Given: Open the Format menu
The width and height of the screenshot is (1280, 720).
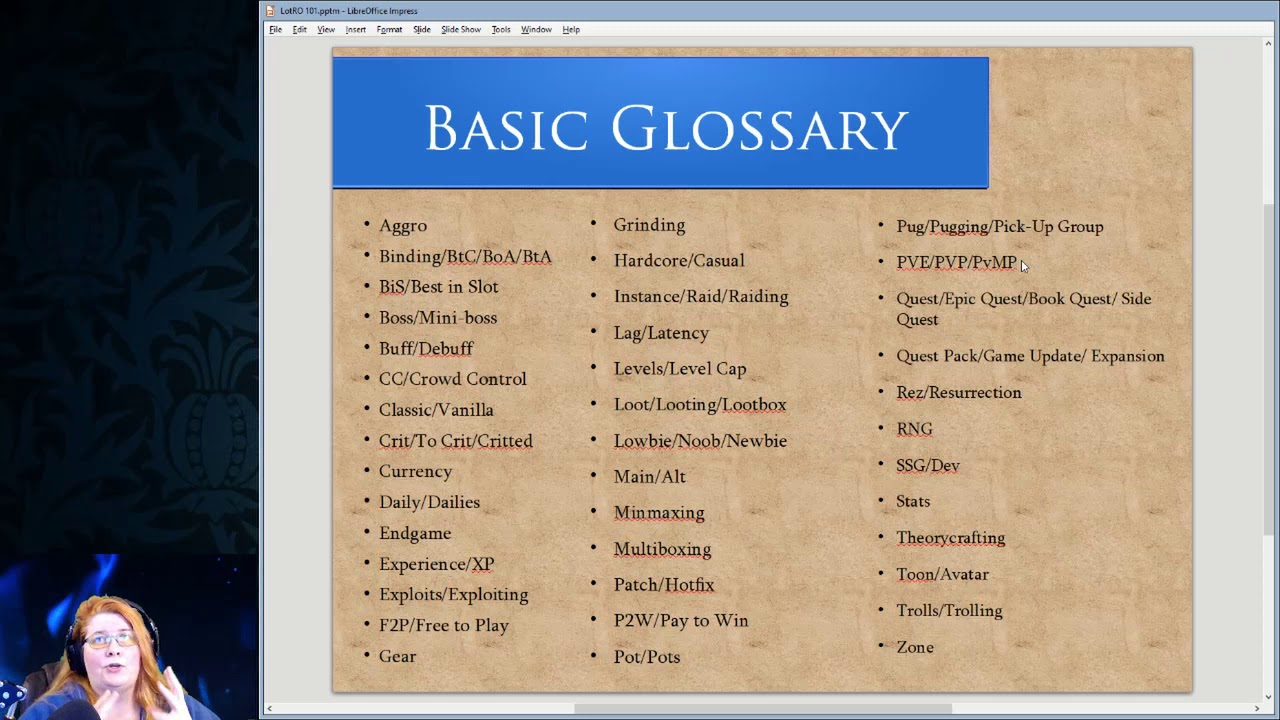Looking at the screenshot, I should [x=389, y=30].
